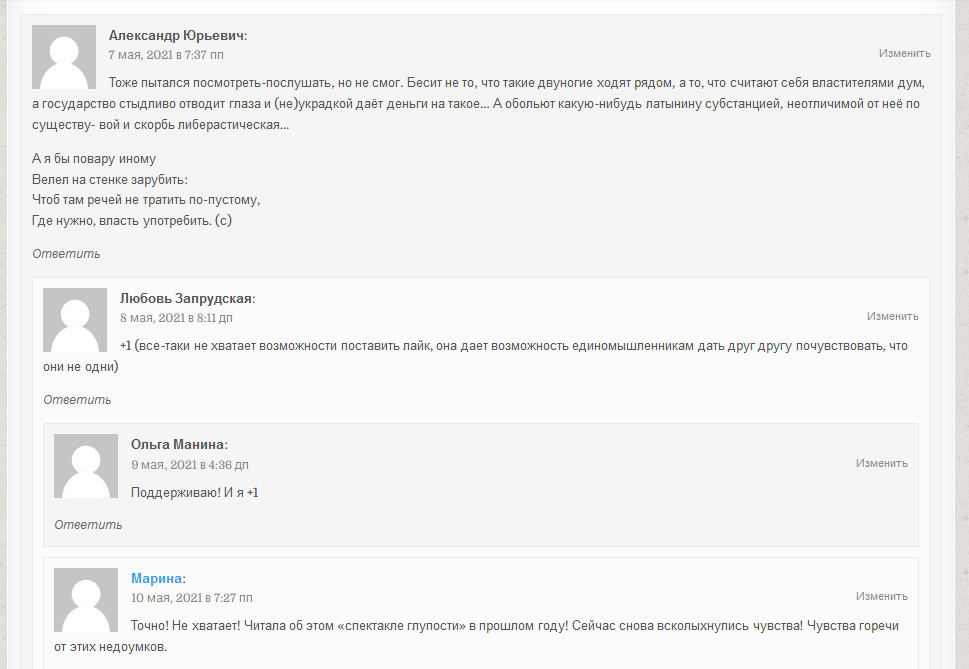Viewport: 969px width, 669px height.
Task: Reply to Александр Юрьевич's comment via Ответить
Action: point(66,254)
